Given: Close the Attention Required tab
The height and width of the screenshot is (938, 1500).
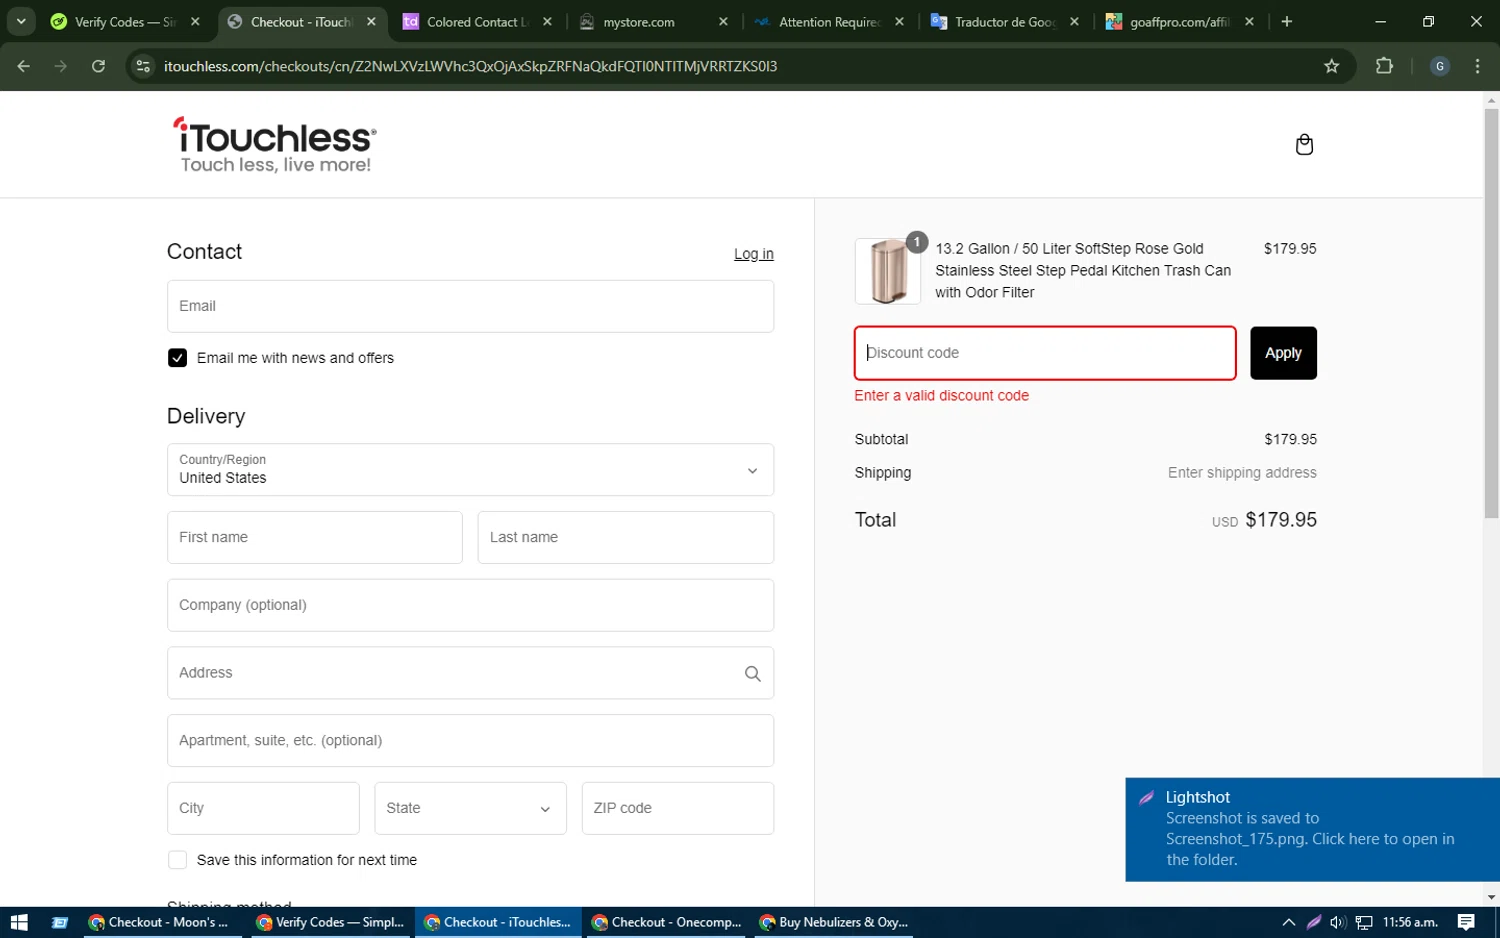Looking at the screenshot, I should click(899, 21).
